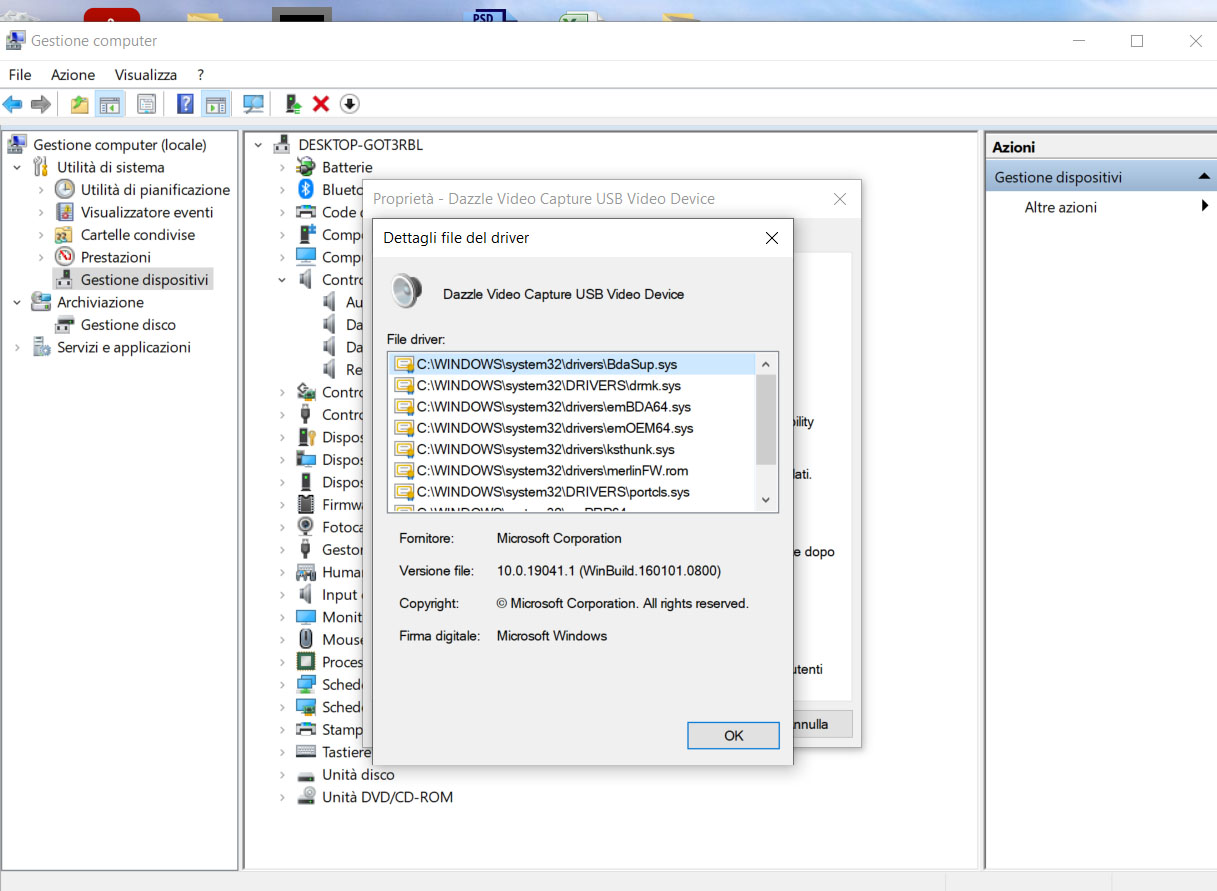Select Visualizzatore eventi icon in tree

[65, 212]
